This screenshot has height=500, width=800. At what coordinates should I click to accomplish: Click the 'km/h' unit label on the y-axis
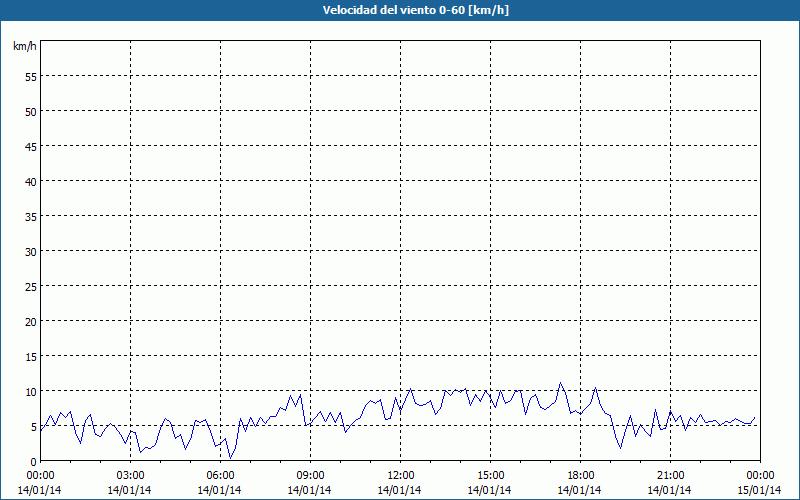pyautogui.click(x=24, y=46)
